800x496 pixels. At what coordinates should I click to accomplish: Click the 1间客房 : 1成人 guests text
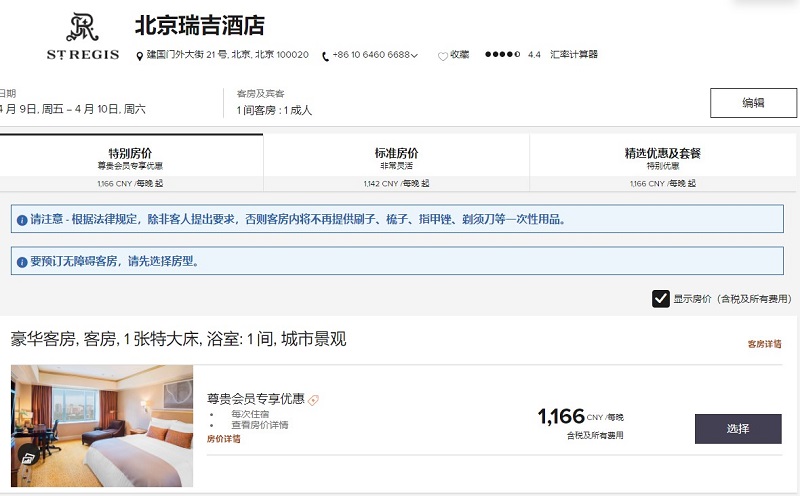click(x=274, y=110)
